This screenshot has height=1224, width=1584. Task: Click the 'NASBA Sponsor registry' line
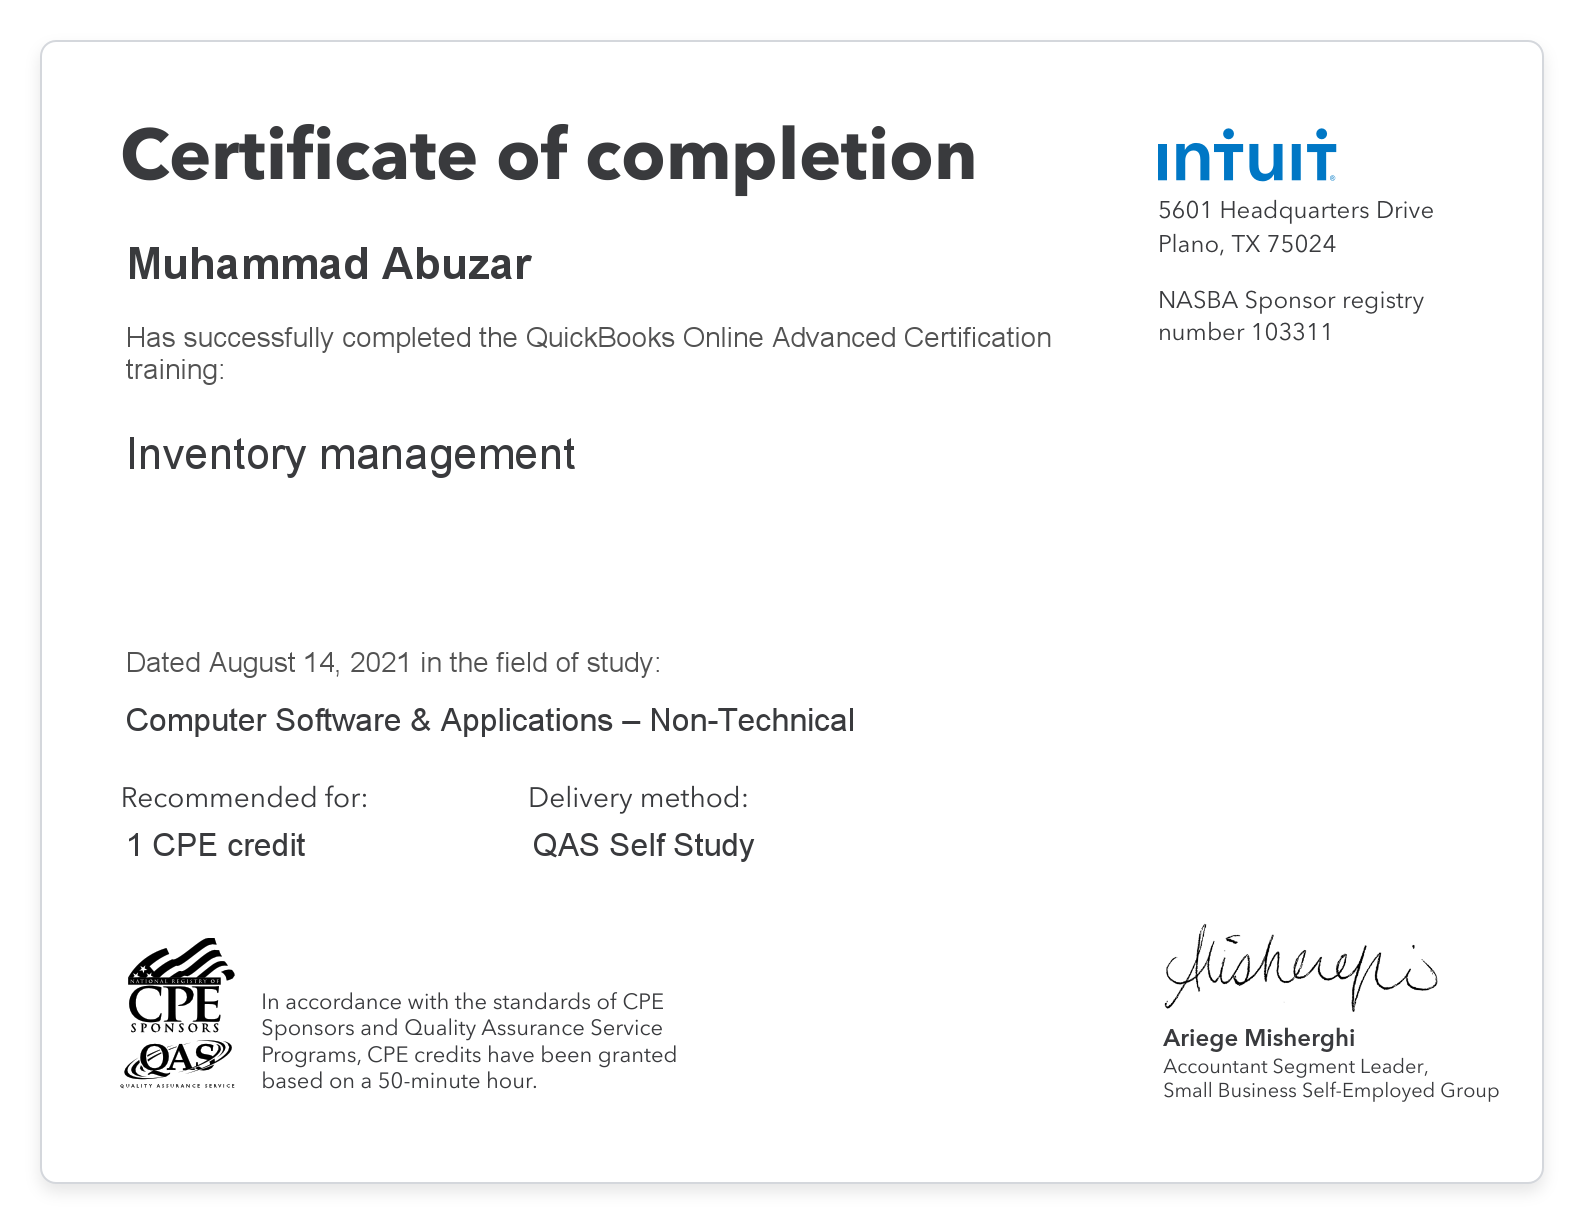point(1291,300)
